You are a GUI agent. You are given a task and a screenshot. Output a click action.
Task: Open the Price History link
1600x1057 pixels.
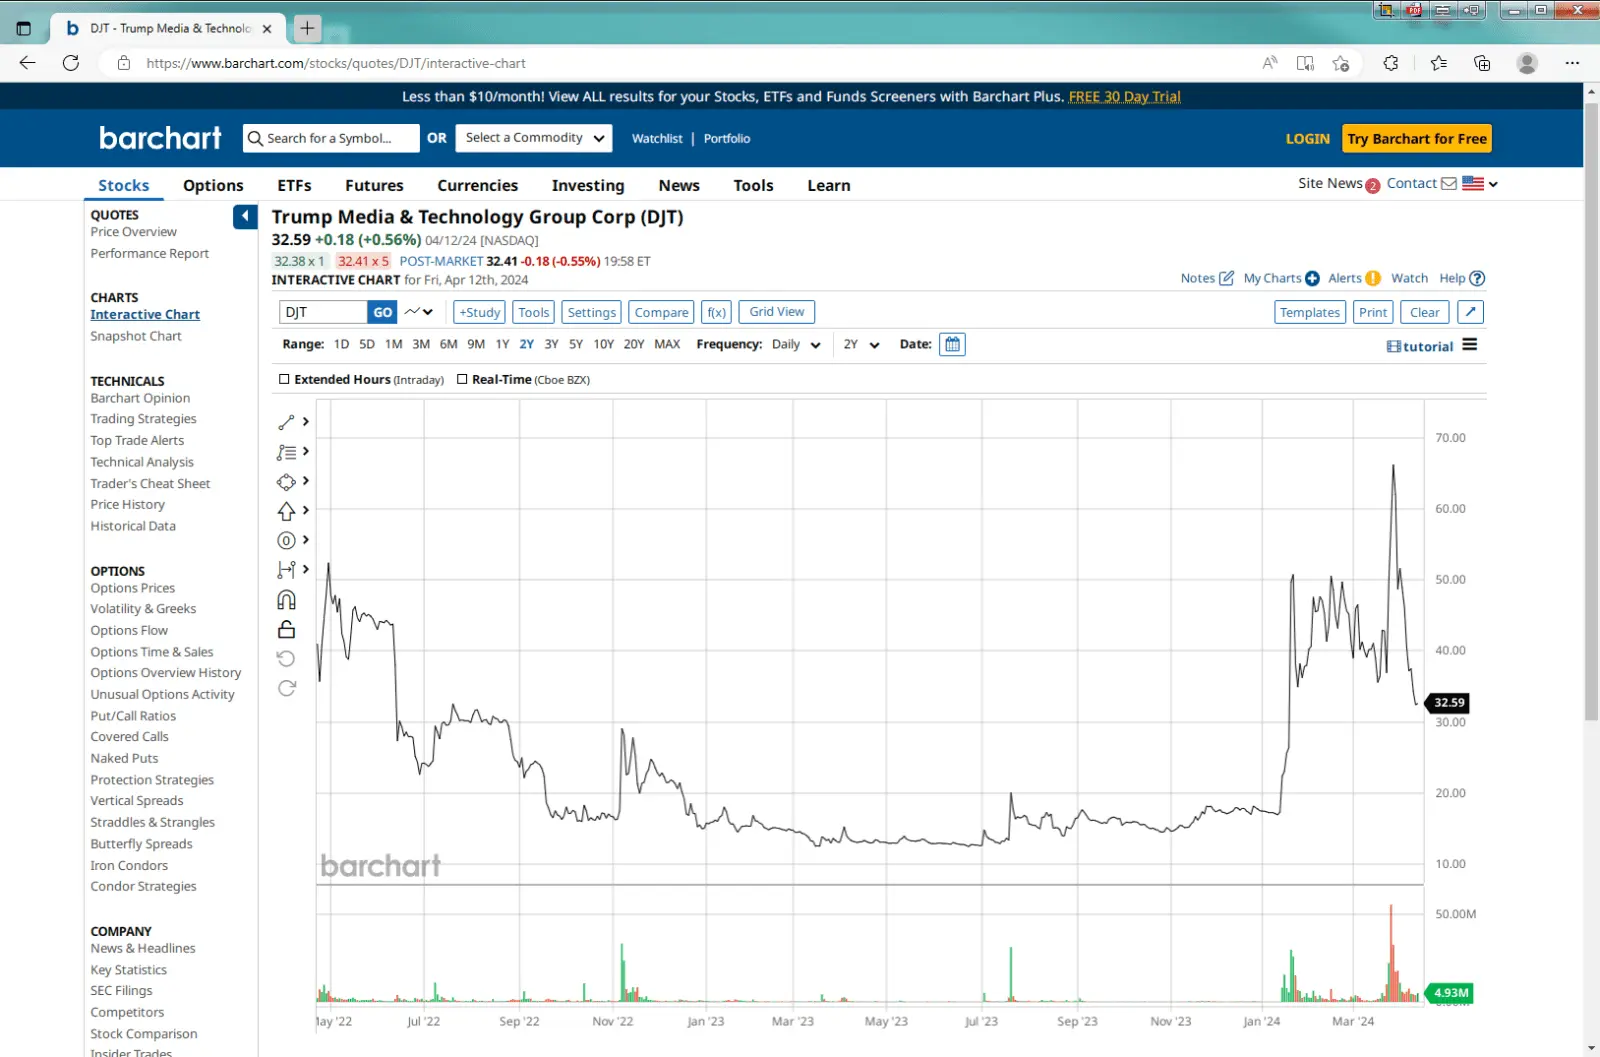(127, 505)
